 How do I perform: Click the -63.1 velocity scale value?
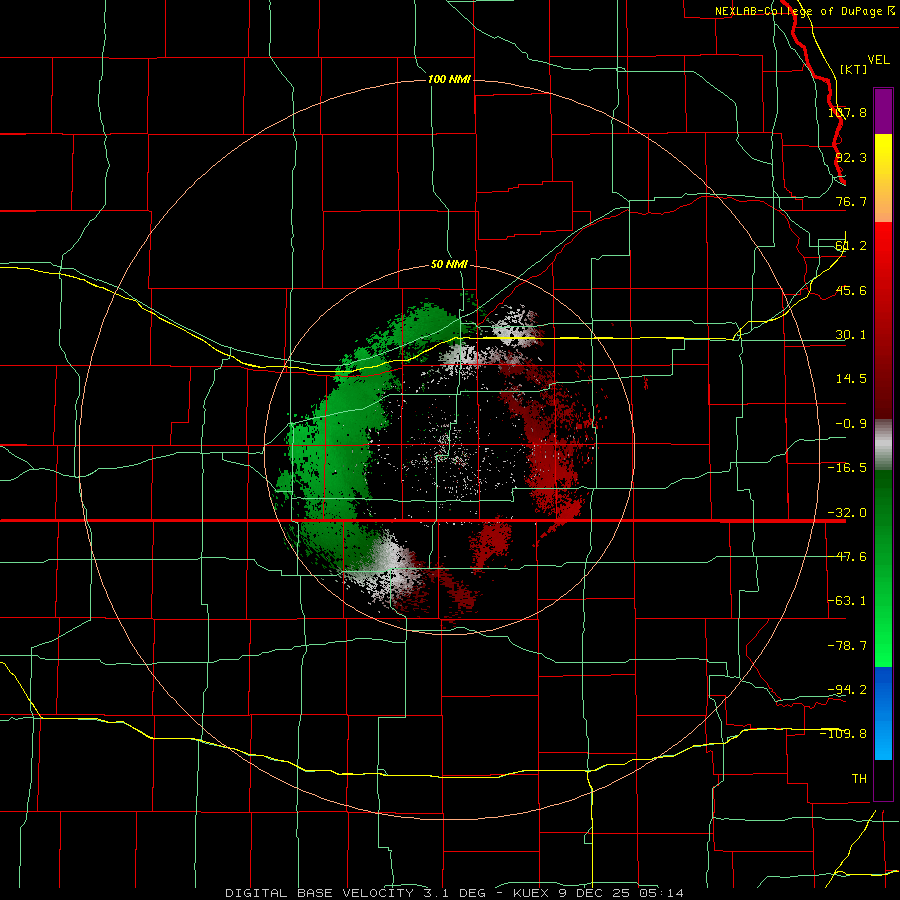847,601
